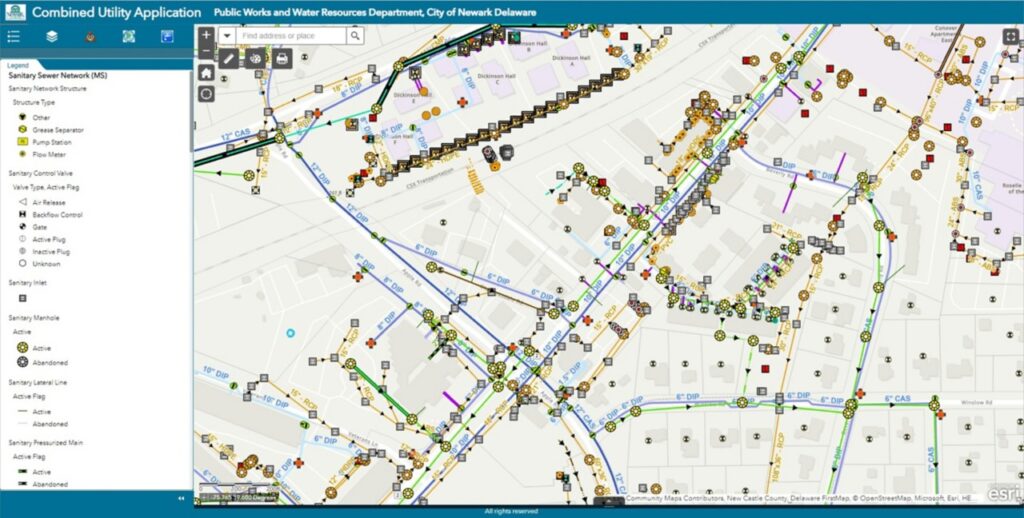Go to the default Home extent
The image size is (1024, 518).
[206, 73]
